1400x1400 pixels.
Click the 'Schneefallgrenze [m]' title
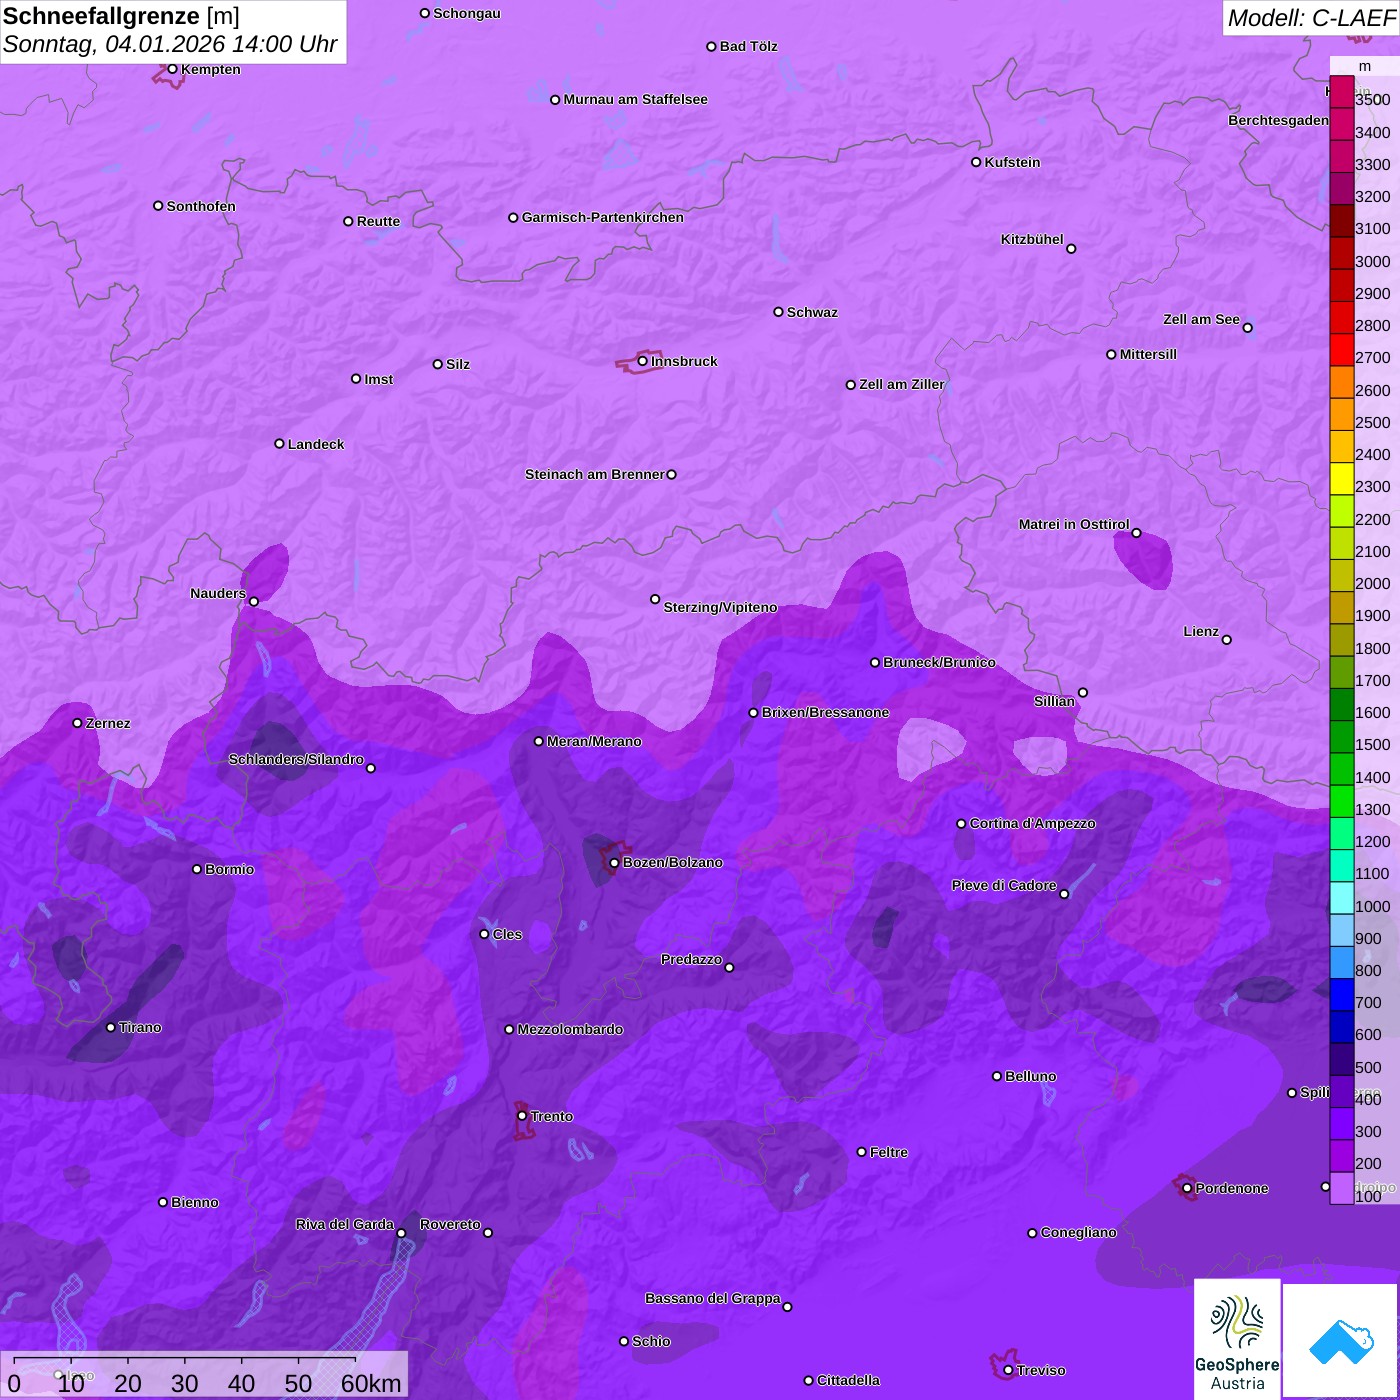[121, 16]
